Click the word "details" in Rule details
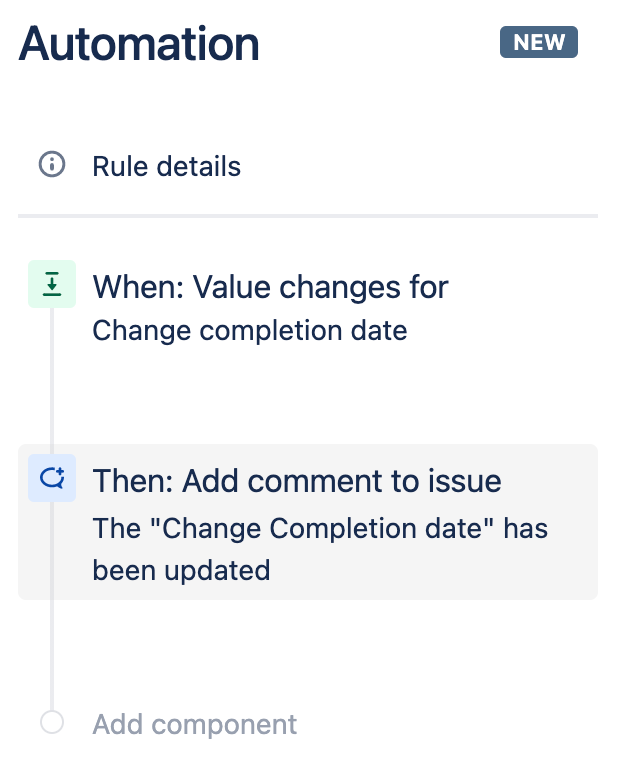This screenshot has width=644, height=784. pos(198,166)
